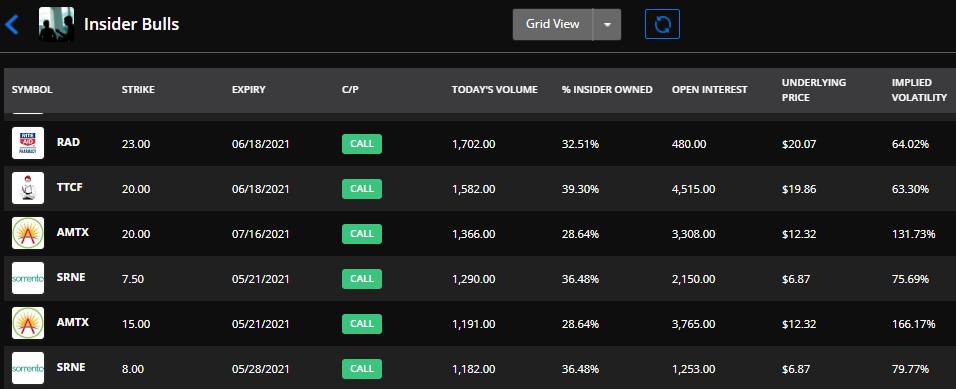Viewport: 956px width, 389px height.
Task: Click AMTX logo in 07/16/2021 row
Action: (28, 233)
